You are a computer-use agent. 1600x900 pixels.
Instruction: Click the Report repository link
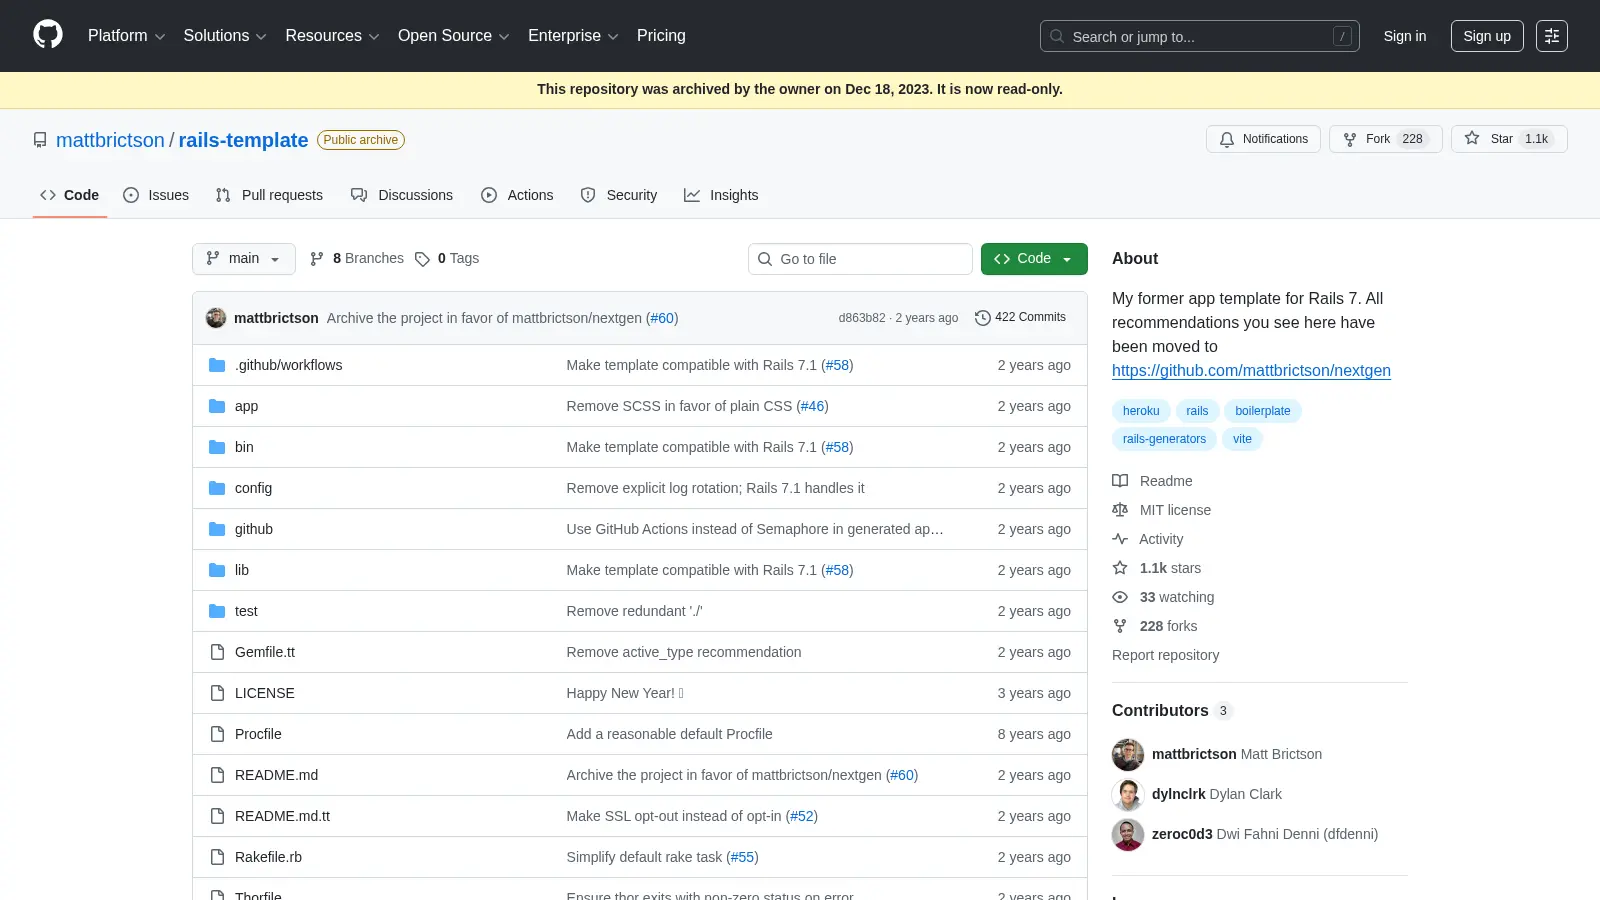(x=1165, y=655)
